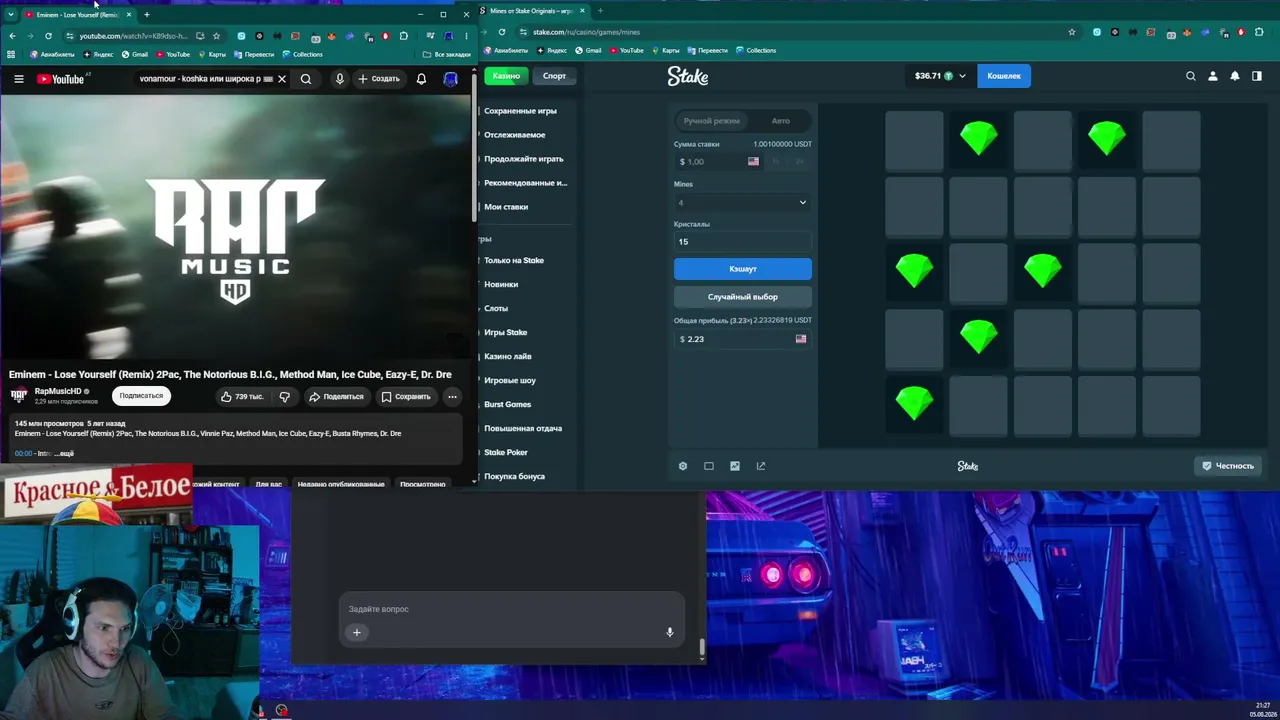Viewport: 1280px width, 720px height.
Task: Pop out the Mines game window
Action: pos(761,466)
